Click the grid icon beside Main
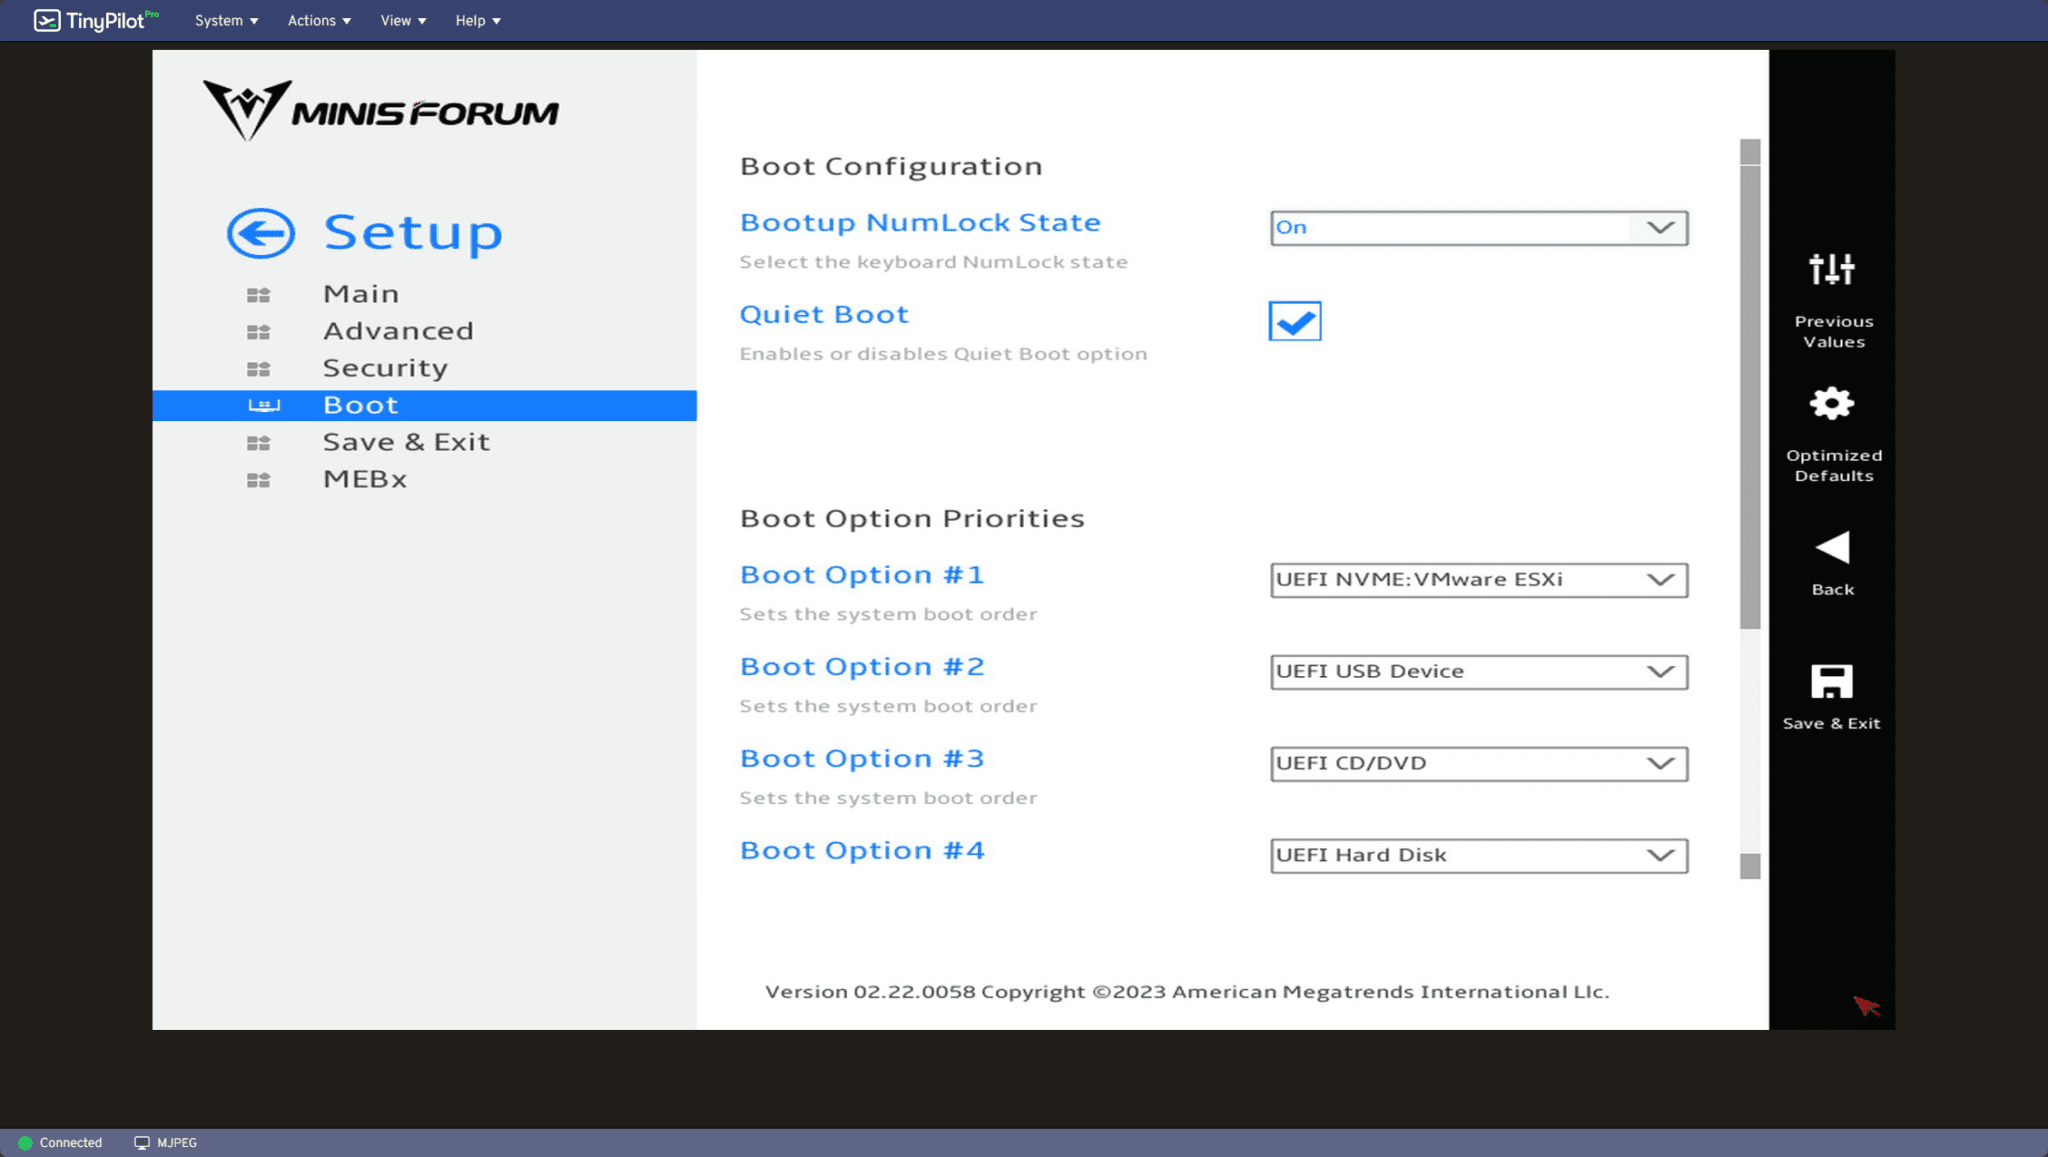 point(258,293)
